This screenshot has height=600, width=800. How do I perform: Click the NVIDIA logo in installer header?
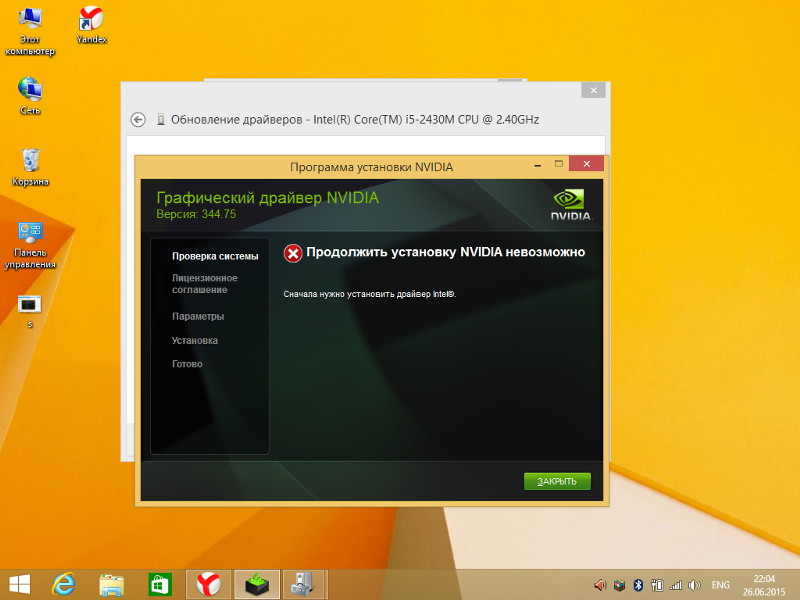click(571, 205)
